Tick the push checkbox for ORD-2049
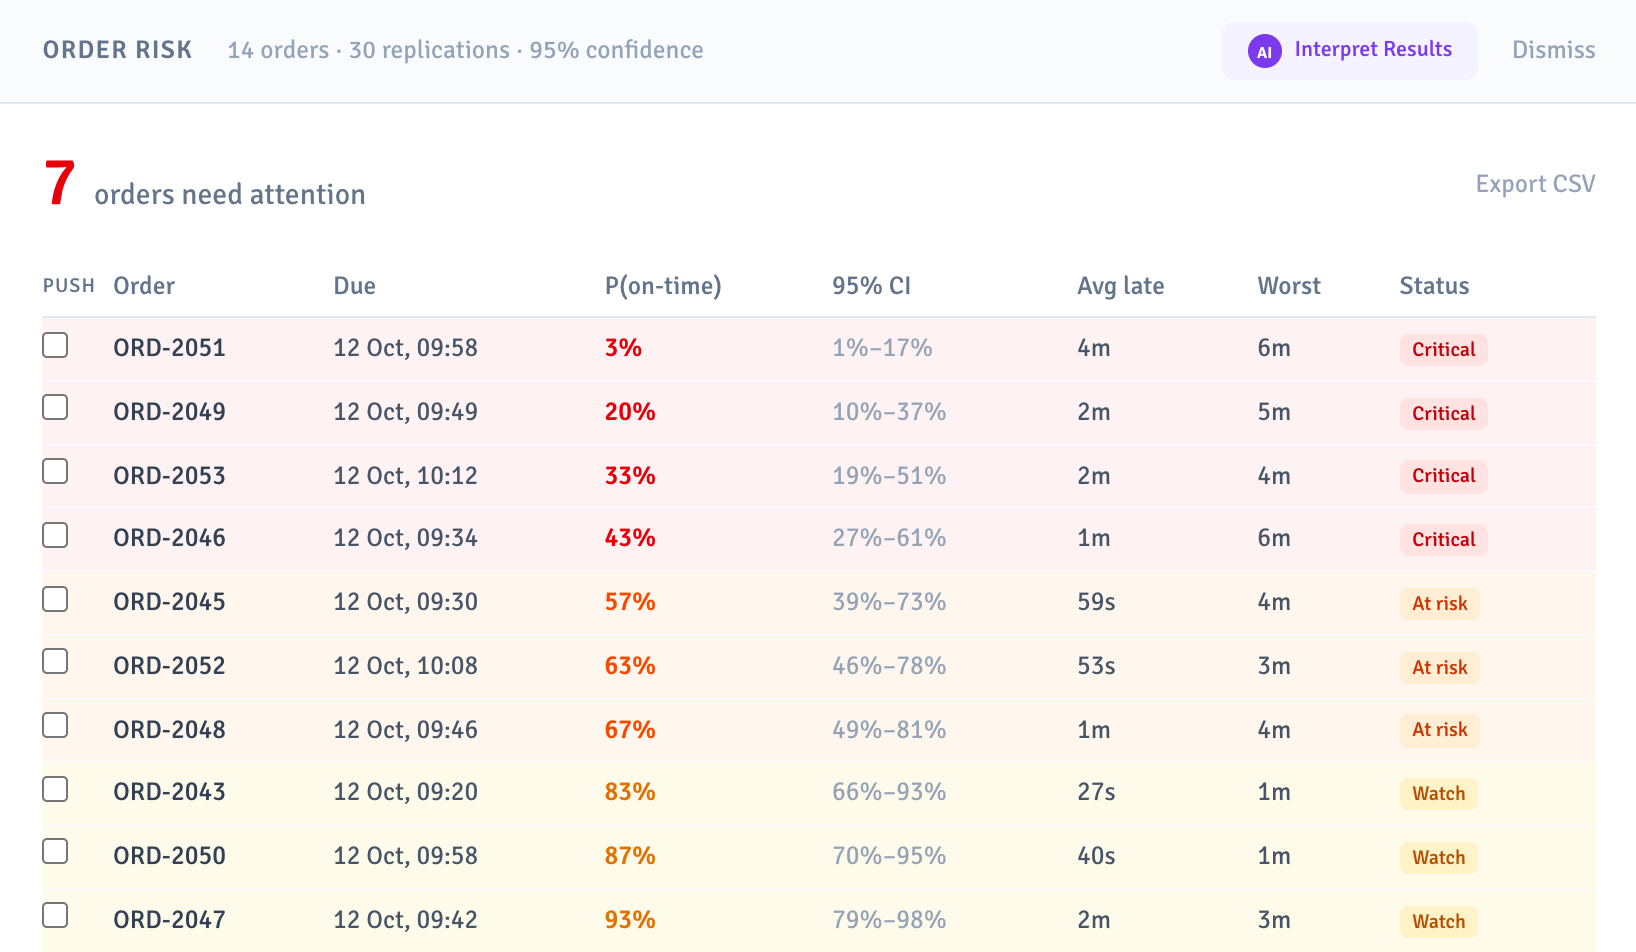The width and height of the screenshot is (1636, 952). [55, 407]
